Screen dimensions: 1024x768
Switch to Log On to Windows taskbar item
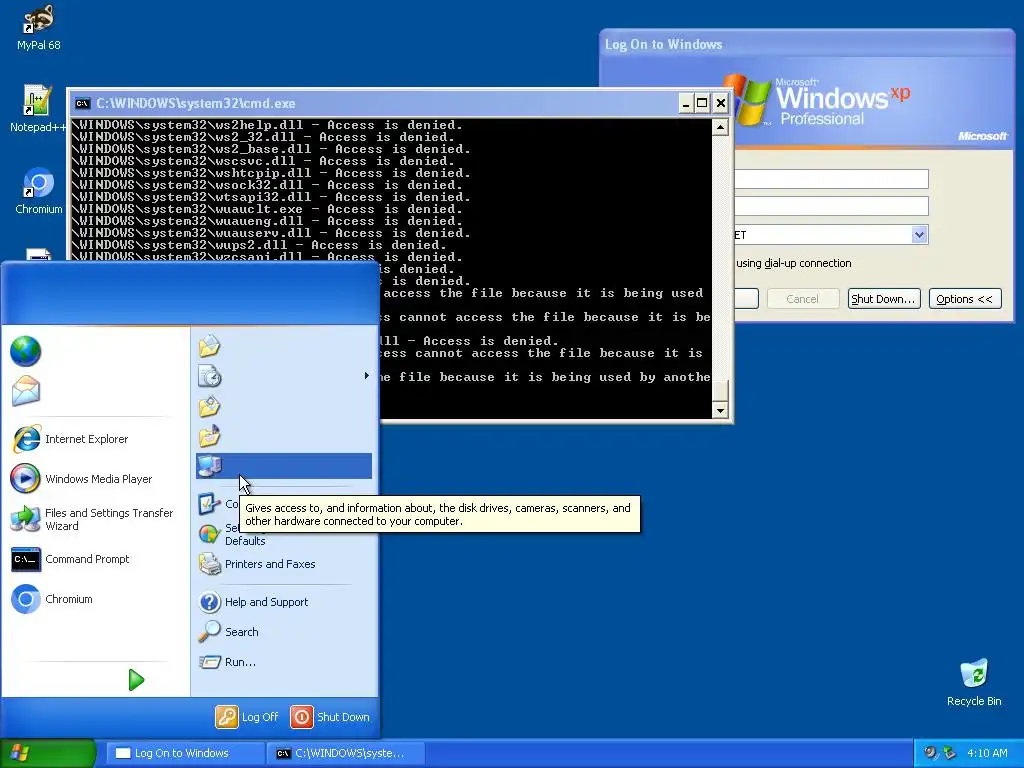point(185,753)
